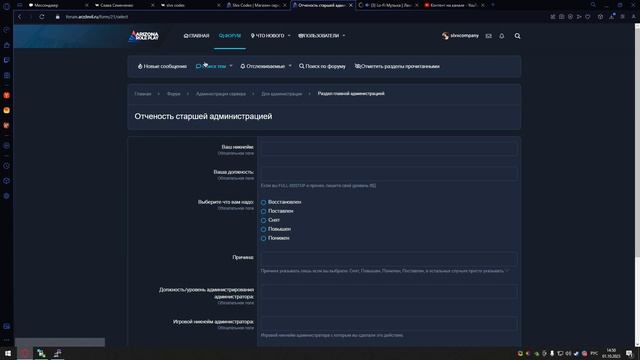
Task: Click 'Поиск по форуму' link
Action: (322, 66)
